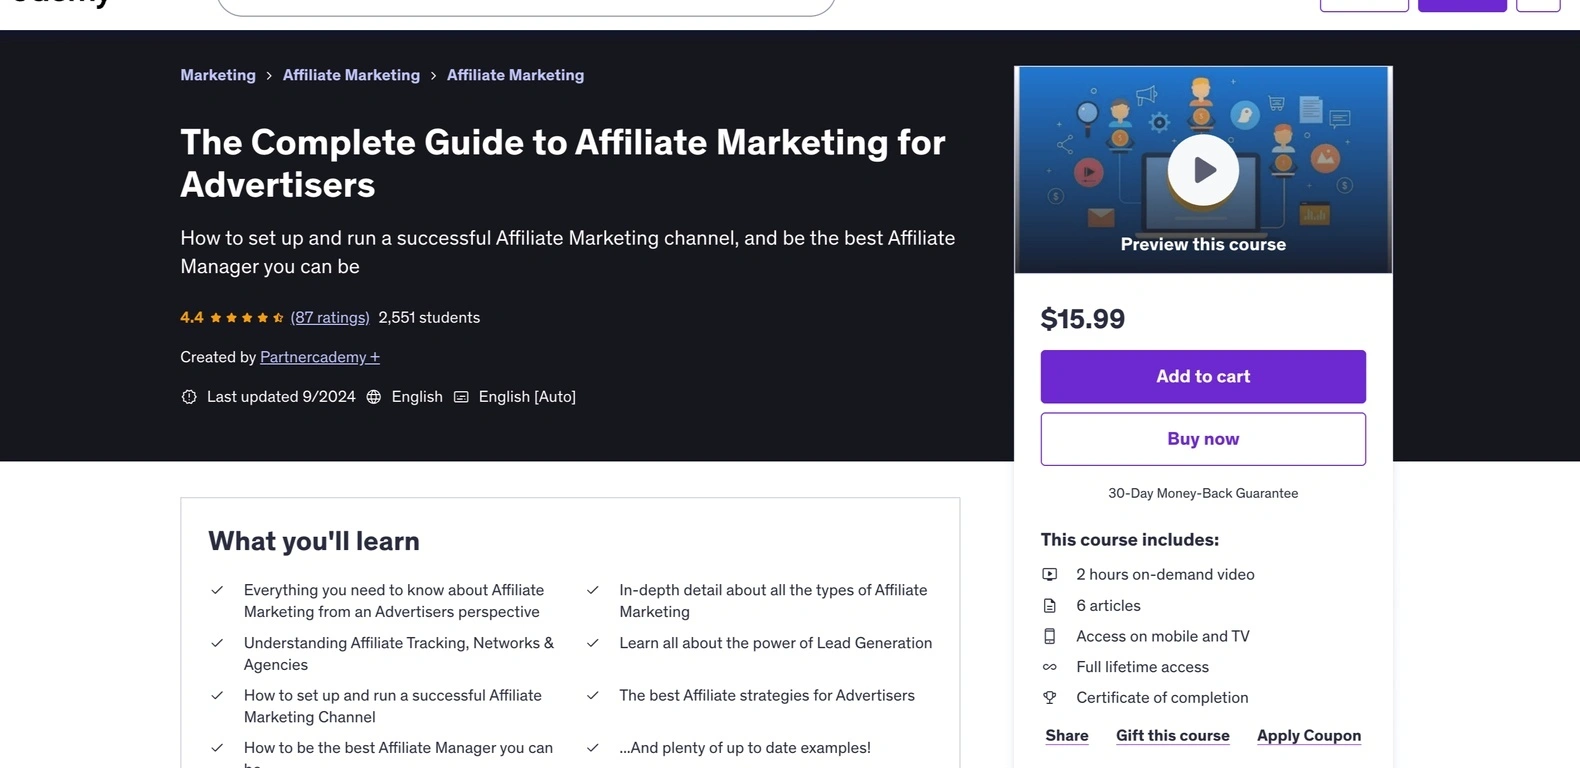Click the mobile access icon
The width and height of the screenshot is (1580, 768).
(1050, 636)
